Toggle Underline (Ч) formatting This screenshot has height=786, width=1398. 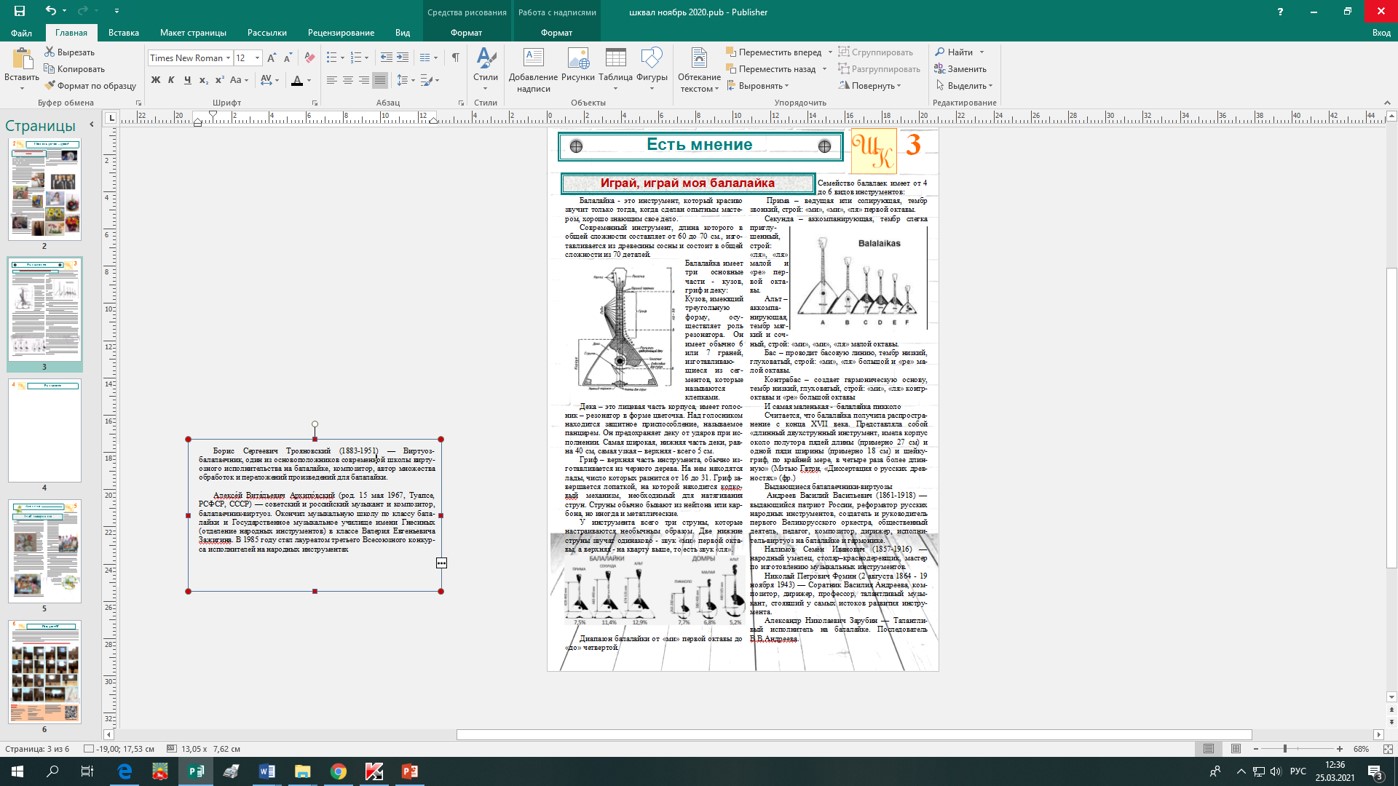187,80
